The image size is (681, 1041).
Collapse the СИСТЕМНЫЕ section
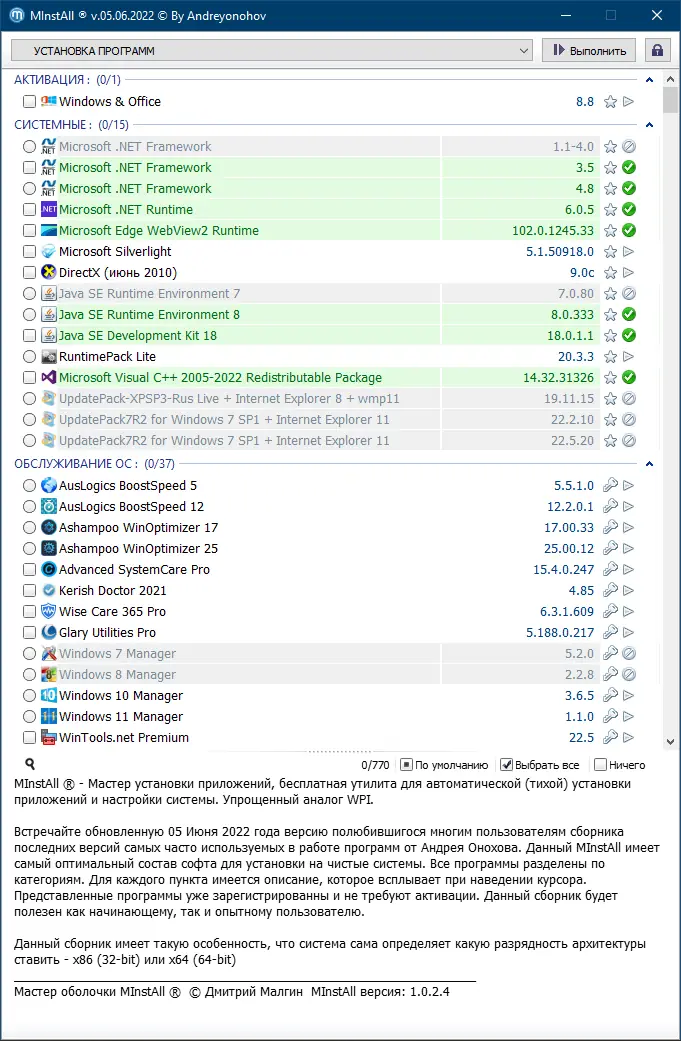tap(649, 125)
